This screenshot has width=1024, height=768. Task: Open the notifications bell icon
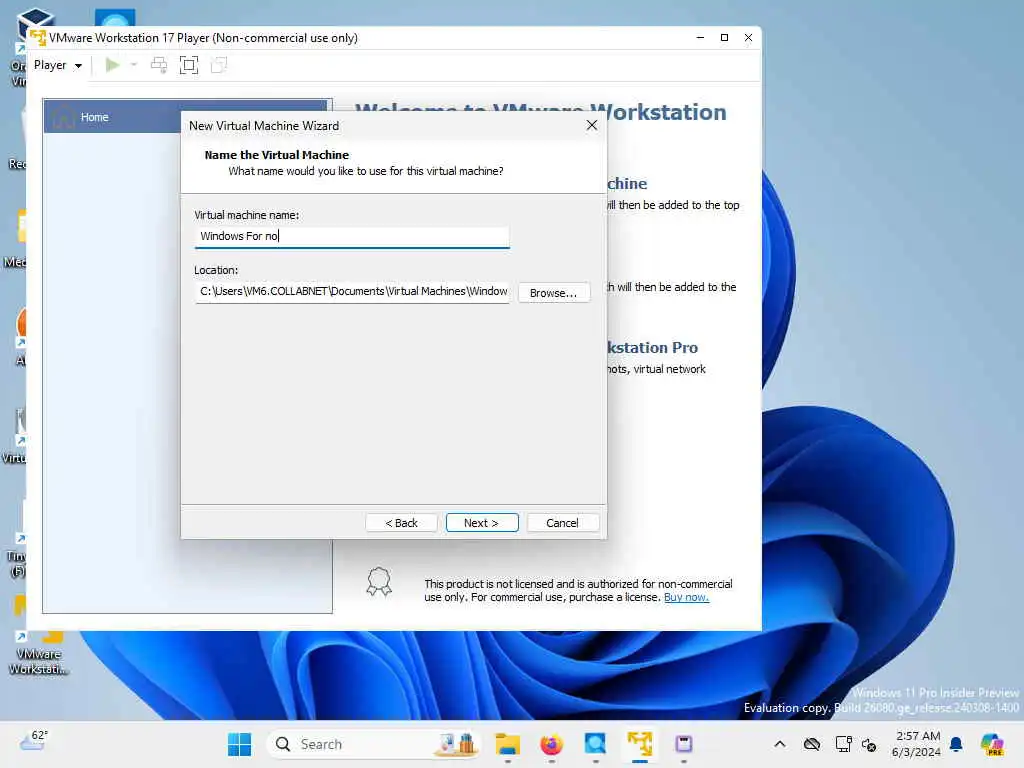(x=957, y=744)
